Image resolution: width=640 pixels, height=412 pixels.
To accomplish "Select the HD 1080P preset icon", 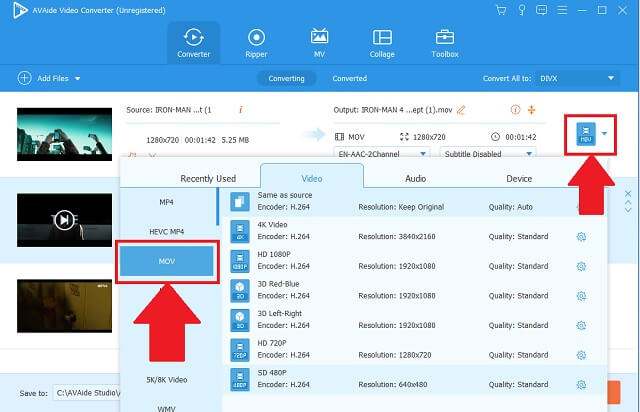I will pos(240,261).
